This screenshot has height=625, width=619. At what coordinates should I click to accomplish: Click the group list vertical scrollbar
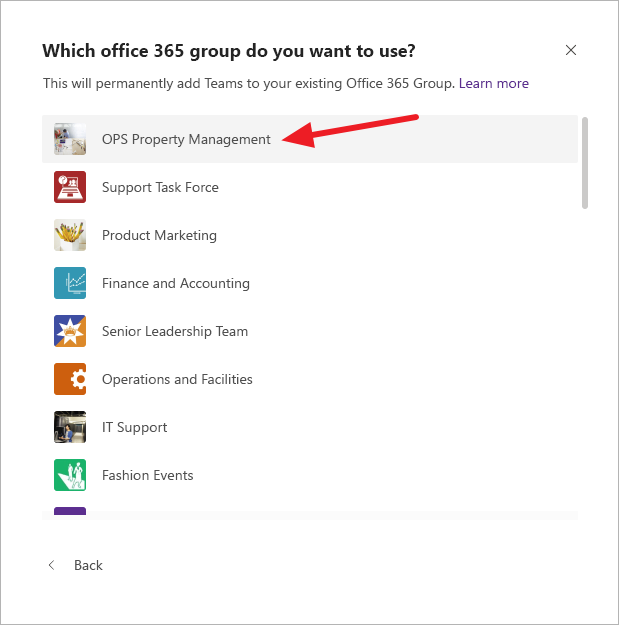[x=585, y=163]
